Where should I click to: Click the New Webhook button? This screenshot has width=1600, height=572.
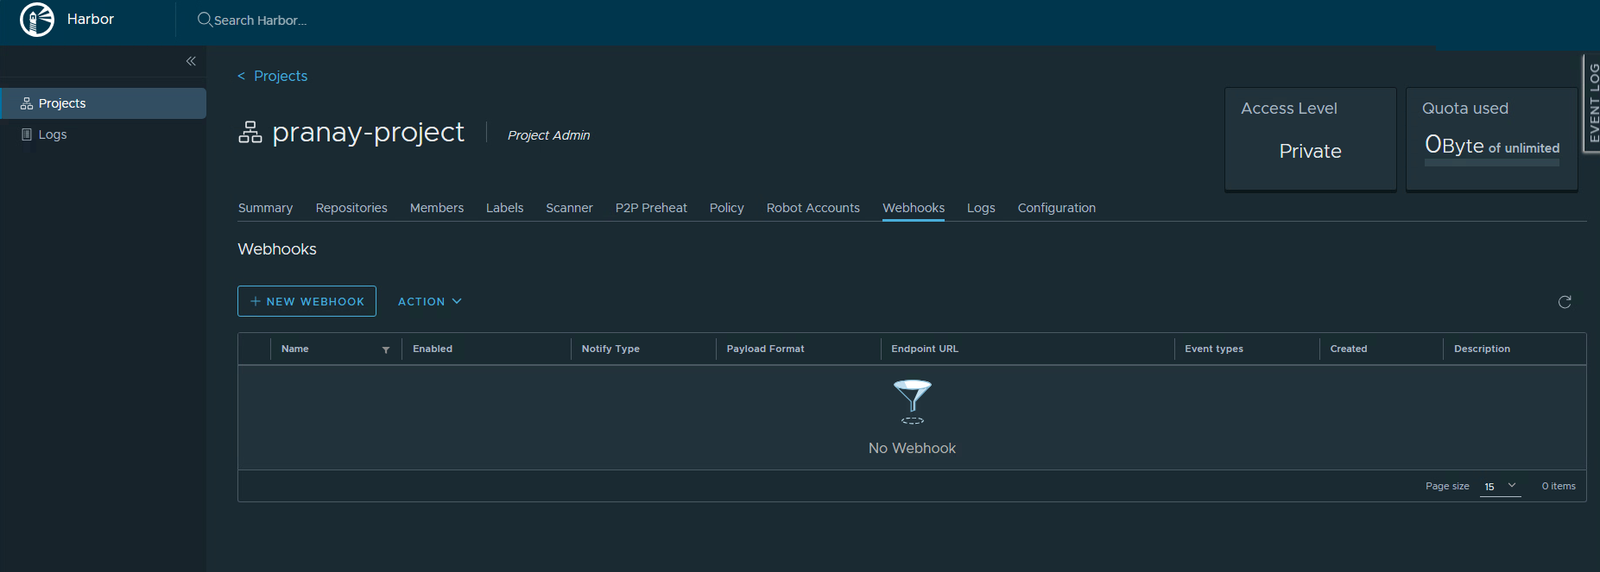(307, 301)
